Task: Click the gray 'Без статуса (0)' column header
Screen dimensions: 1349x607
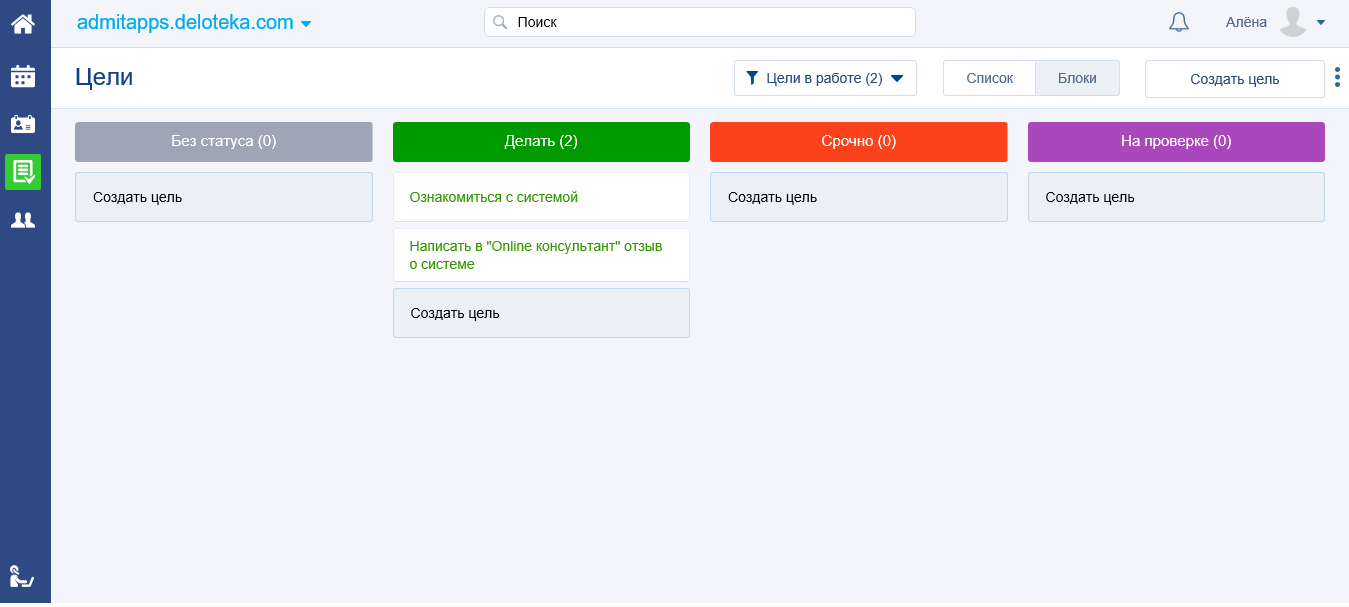Action: [x=224, y=141]
